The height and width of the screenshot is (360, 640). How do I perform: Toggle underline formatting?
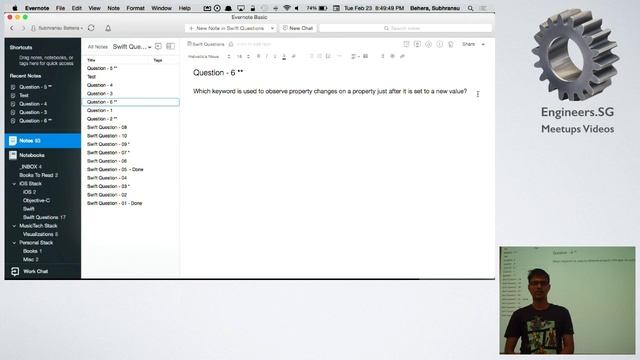pos(275,56)
